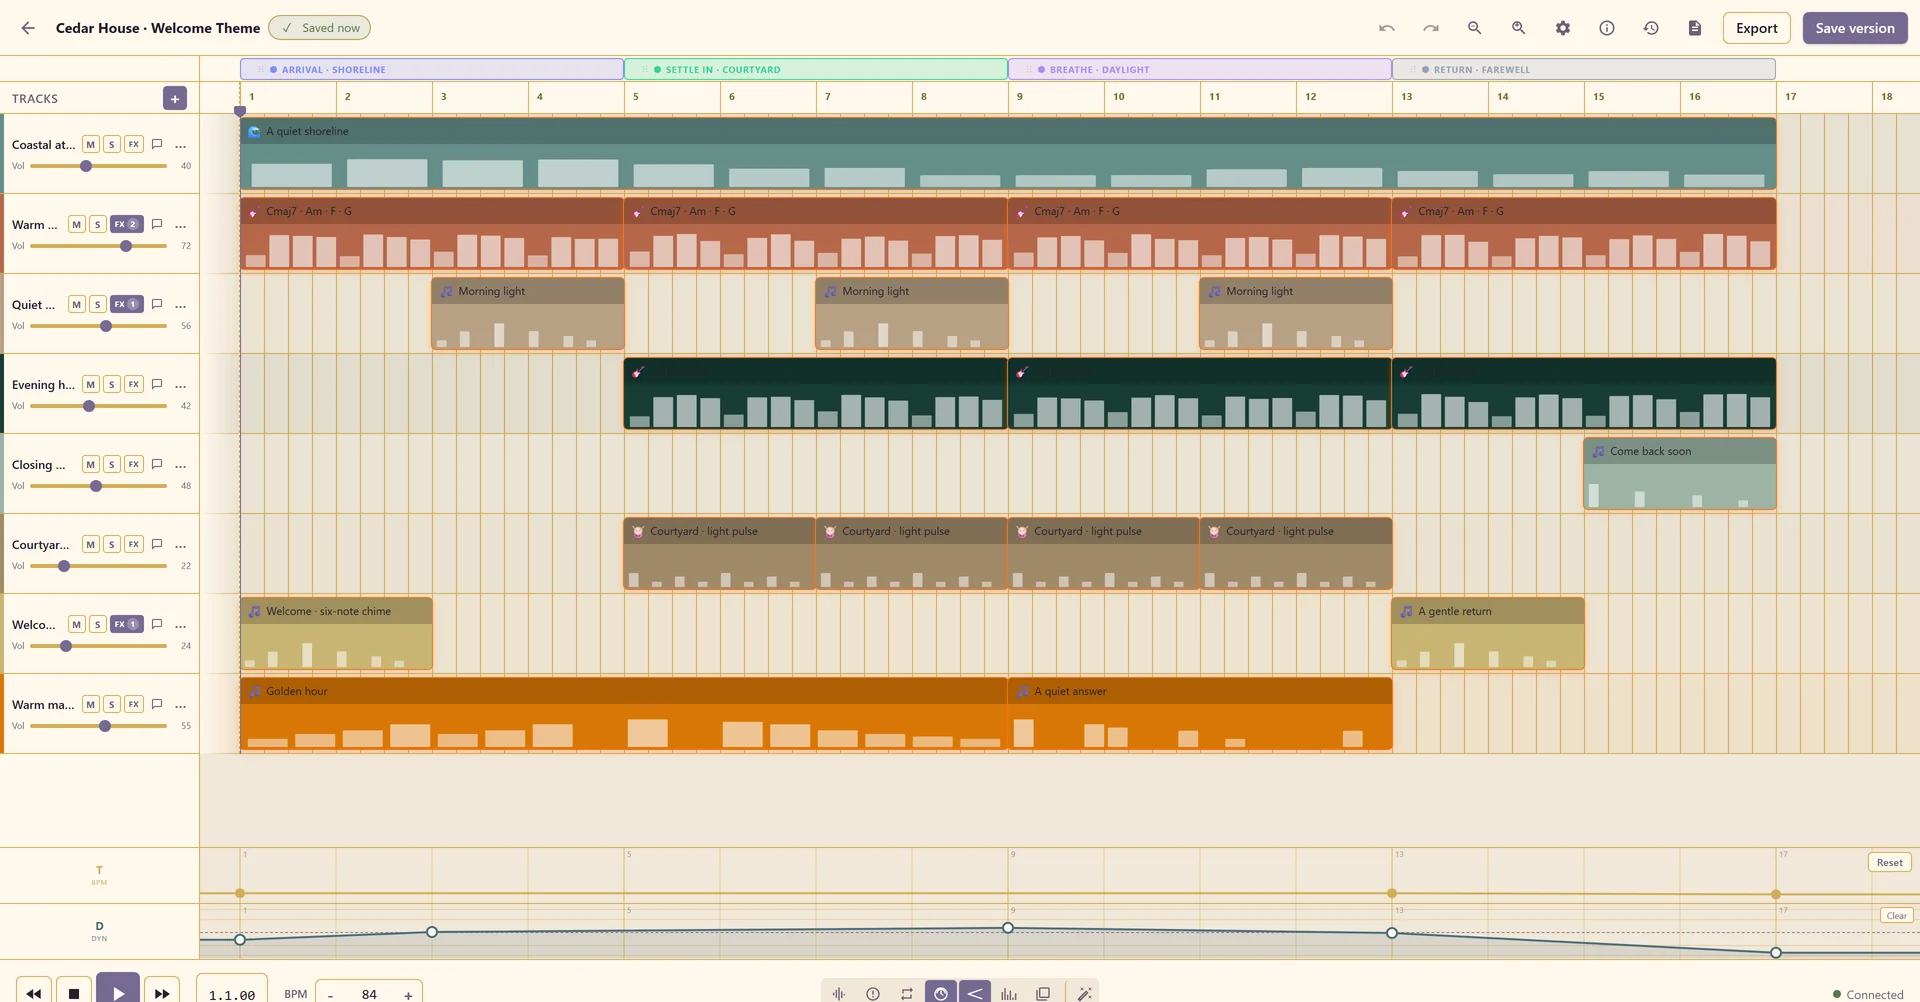
Task: Select the RETURN · FAREWELL section marker
Action: (x=1584, y=69)
